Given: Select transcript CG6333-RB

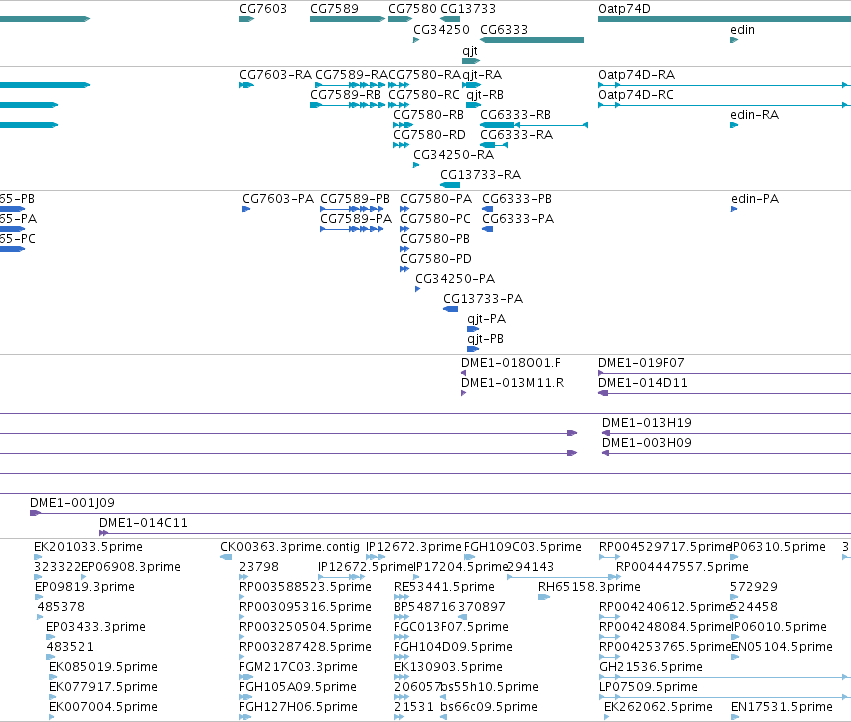Looking at the screenshot, I should [x=516, y=115].
